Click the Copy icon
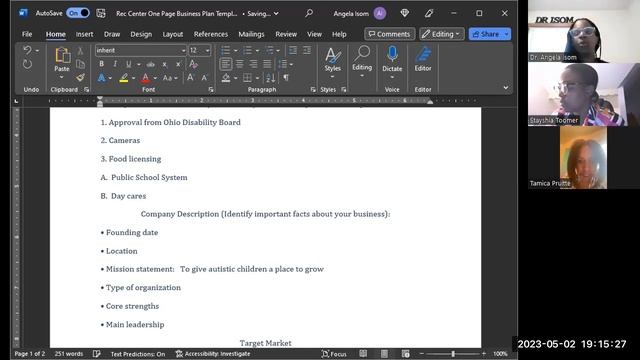This screenshot has height=360, width=640. 80,64
